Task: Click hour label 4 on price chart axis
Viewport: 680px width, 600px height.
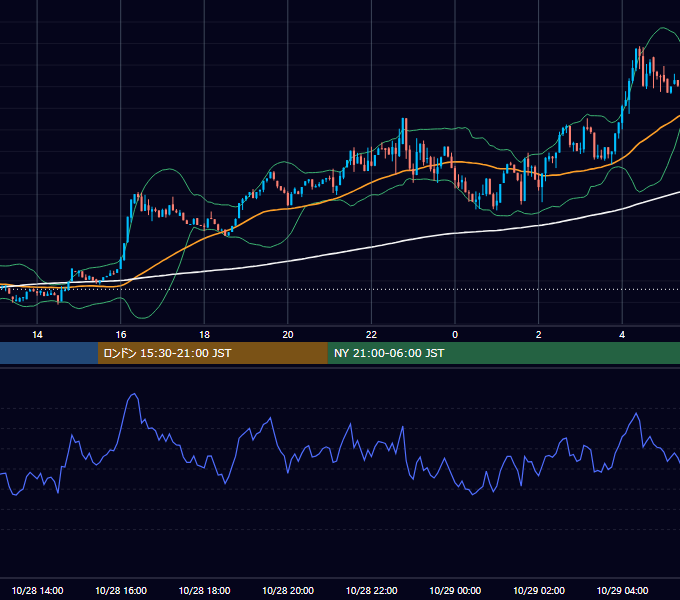Action: click(622, 335)
